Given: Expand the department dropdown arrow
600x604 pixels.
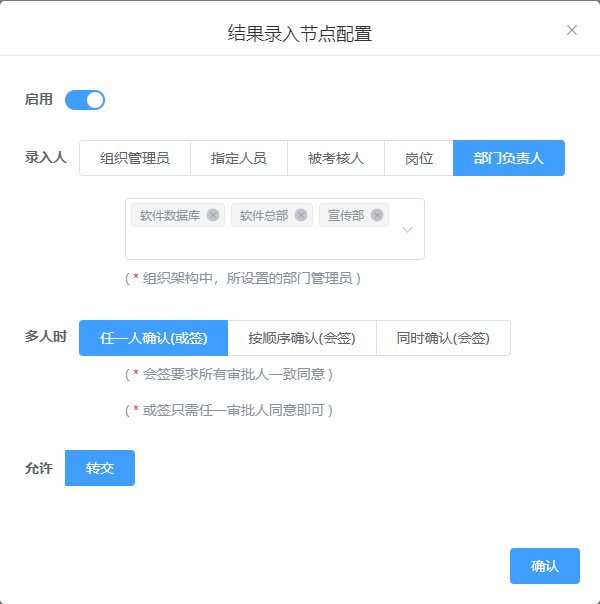Looking at the screenshot, I should (407, 229).
